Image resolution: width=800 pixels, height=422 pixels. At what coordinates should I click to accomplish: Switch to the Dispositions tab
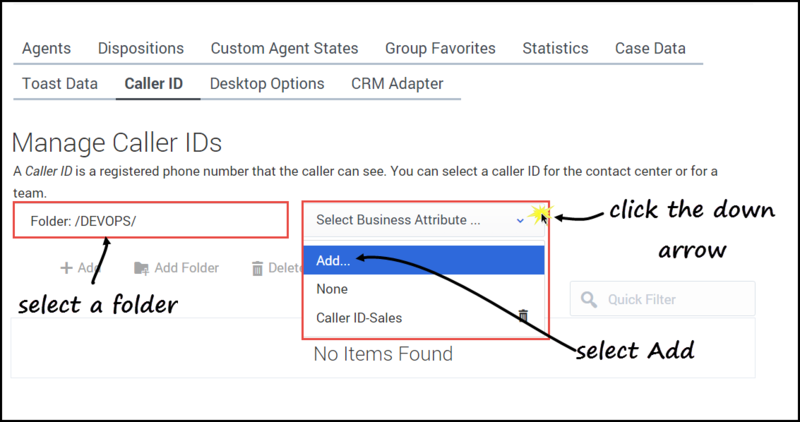tap(141, 48)
